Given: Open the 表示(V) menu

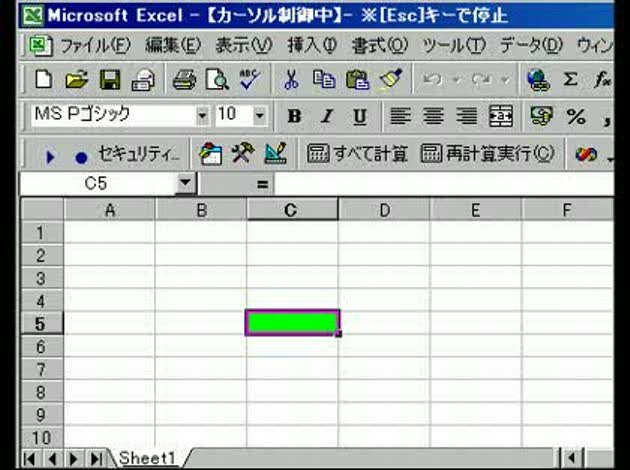Looking at the screenshot, I should point(243,46).
